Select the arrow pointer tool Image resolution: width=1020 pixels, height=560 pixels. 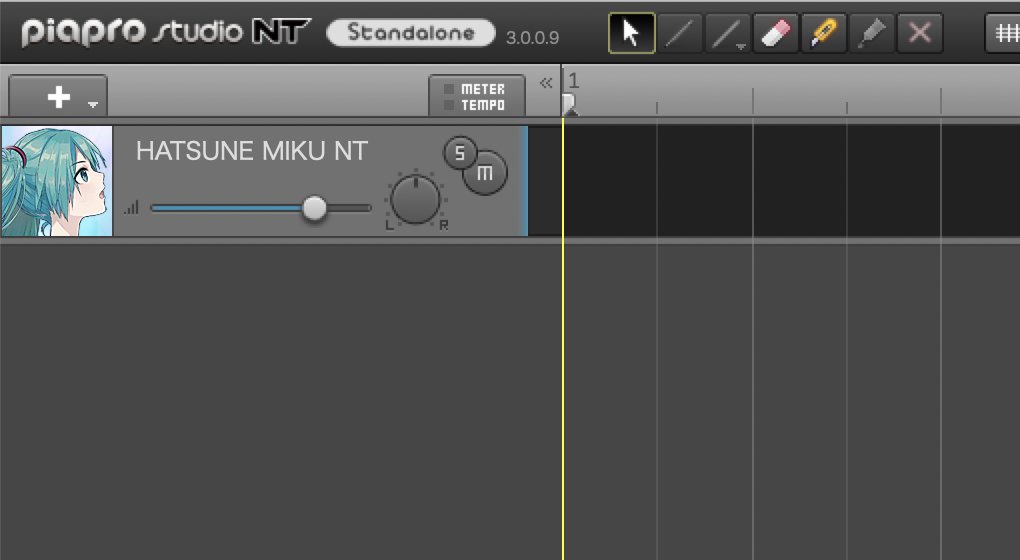(632, 33)
